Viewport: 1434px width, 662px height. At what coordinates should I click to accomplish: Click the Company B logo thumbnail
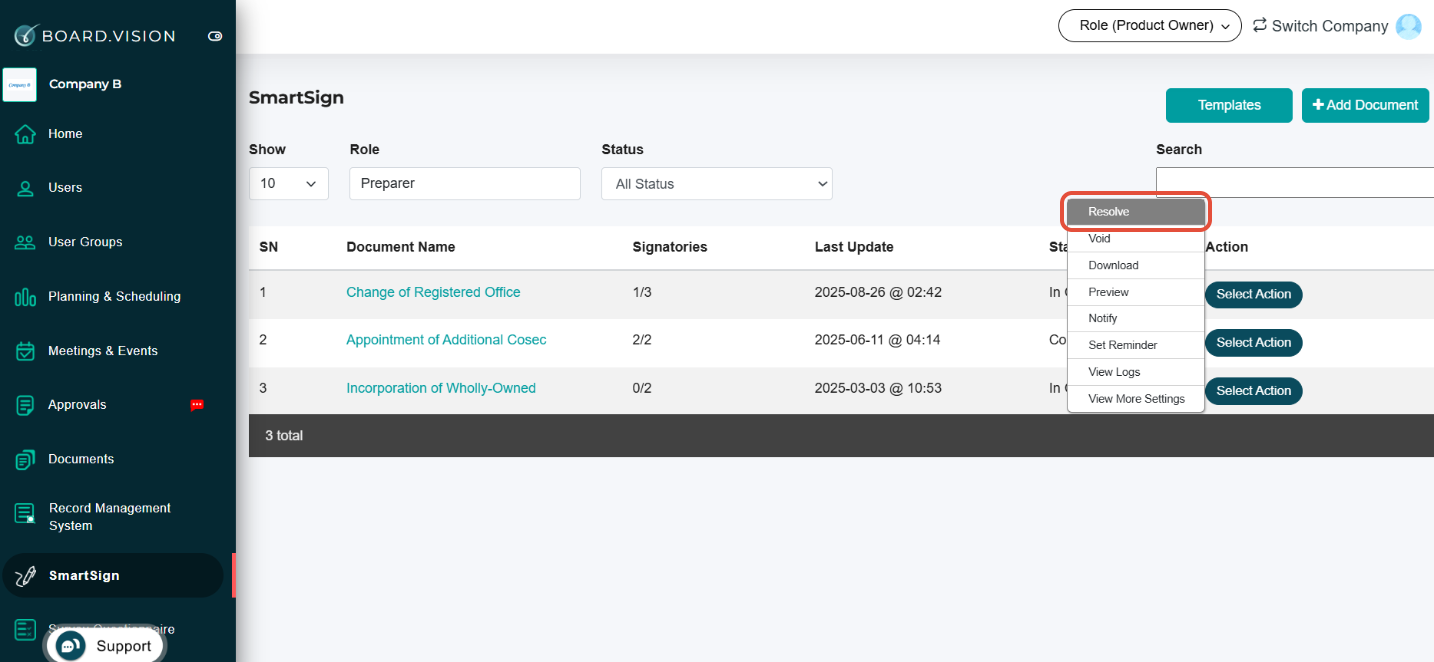[x=20, y=85]
